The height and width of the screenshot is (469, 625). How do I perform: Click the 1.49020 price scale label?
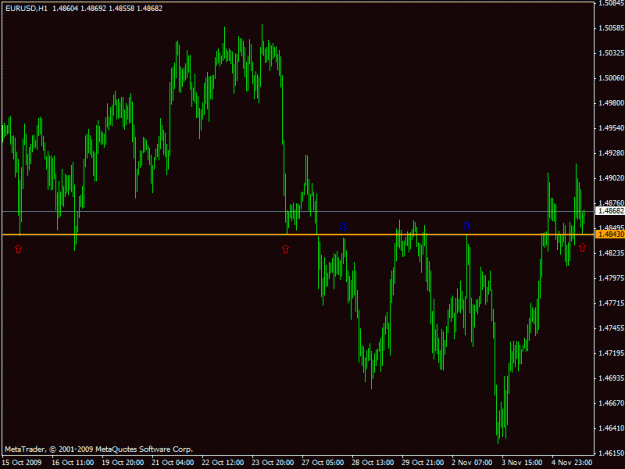click(611, 178)
